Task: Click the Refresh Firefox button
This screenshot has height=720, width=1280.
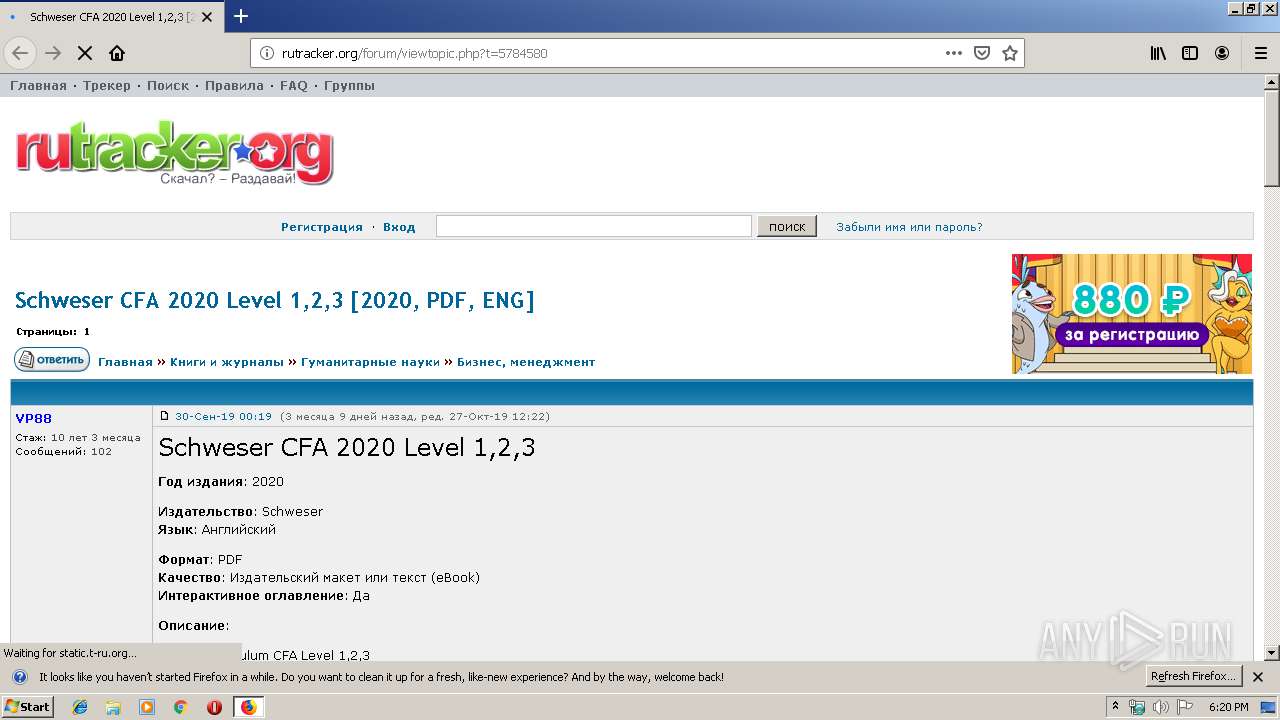Action: (1193, 677)
